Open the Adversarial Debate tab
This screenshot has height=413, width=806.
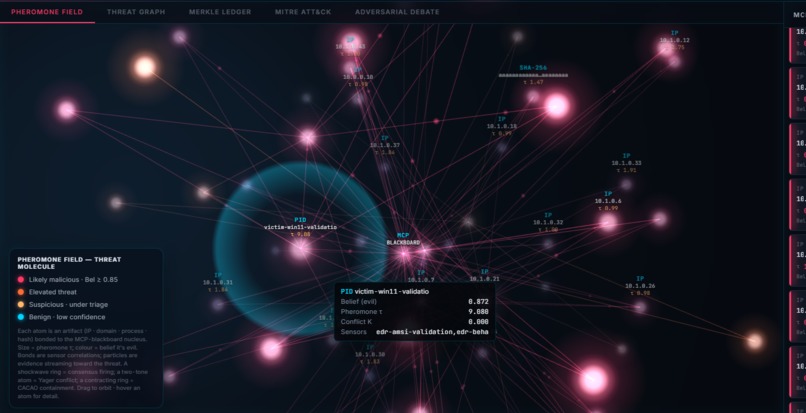click(x=397, y=12)
